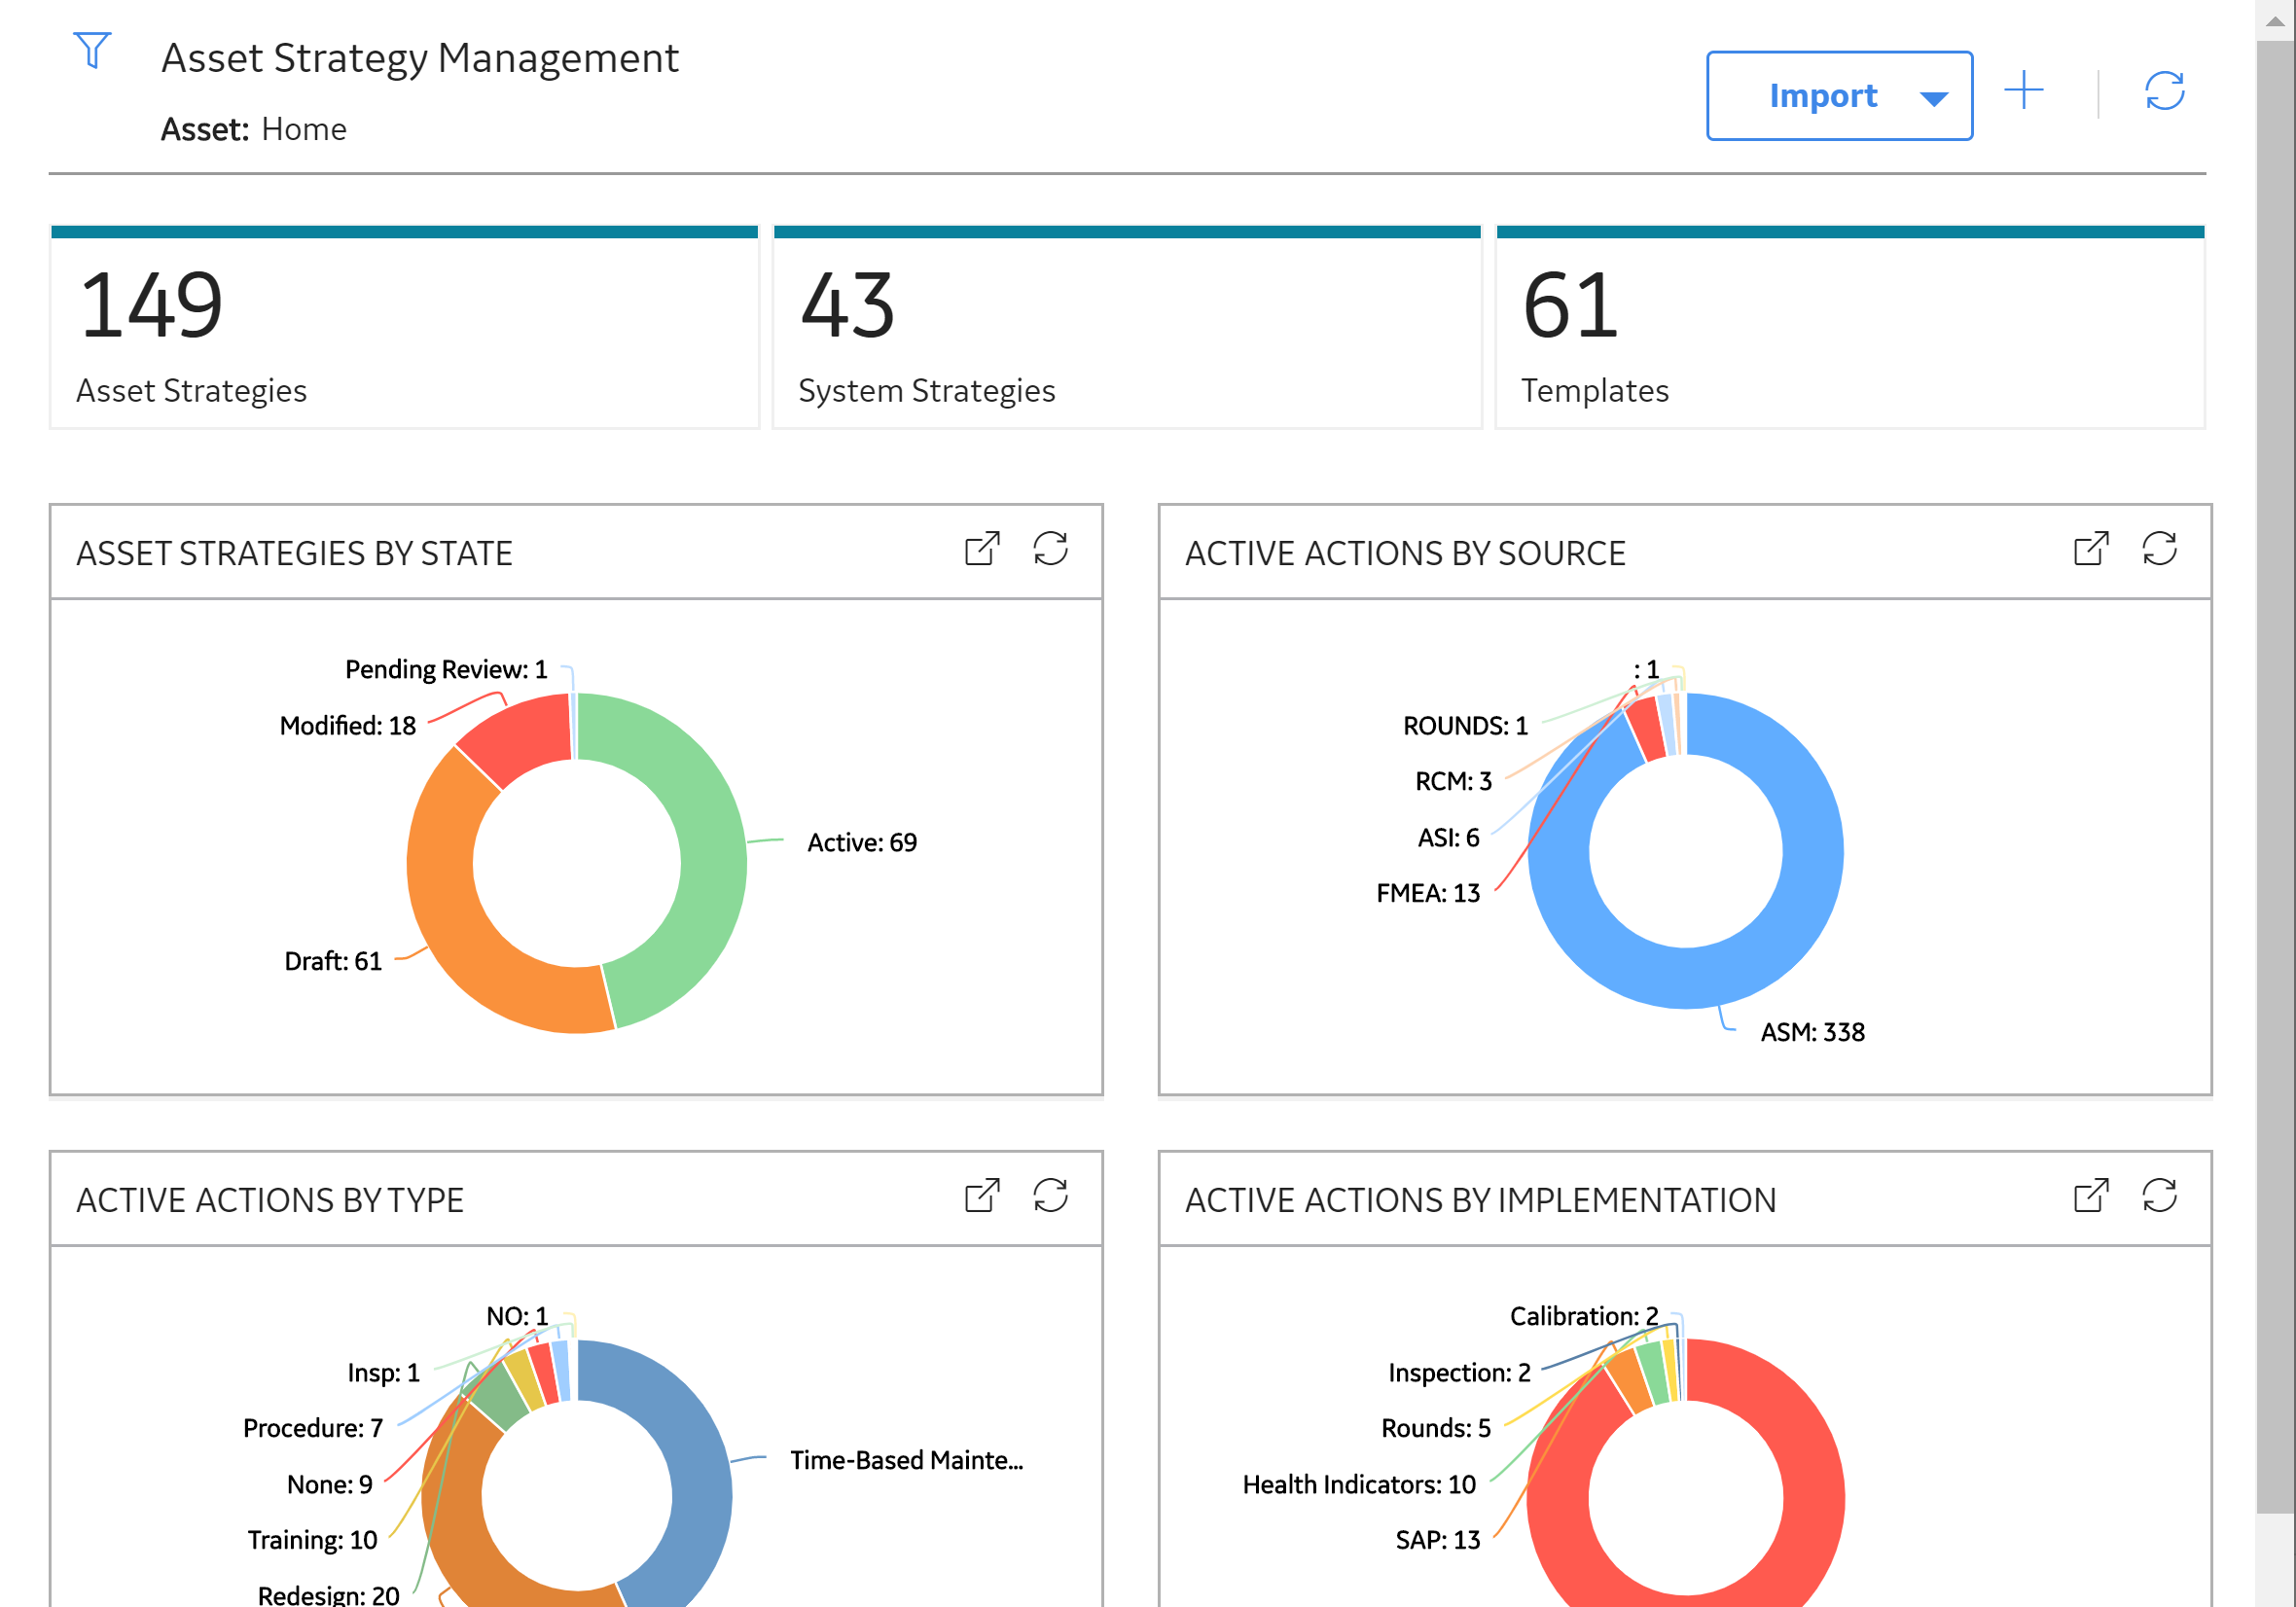This screenshot has width=2296, height=1607.
Task: Open Active Actions By Type in new window
Action: pos(982,1195)
